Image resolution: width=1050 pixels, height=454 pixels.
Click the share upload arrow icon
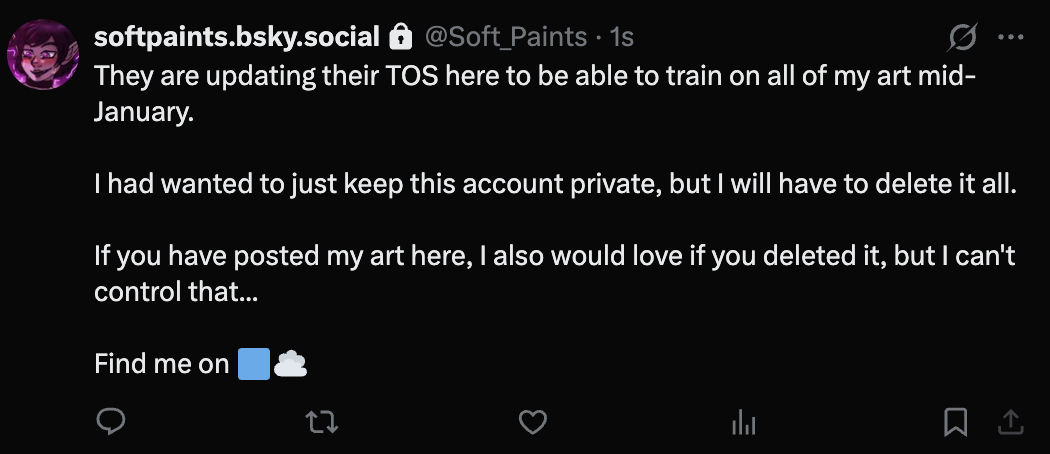(1010, 423)
